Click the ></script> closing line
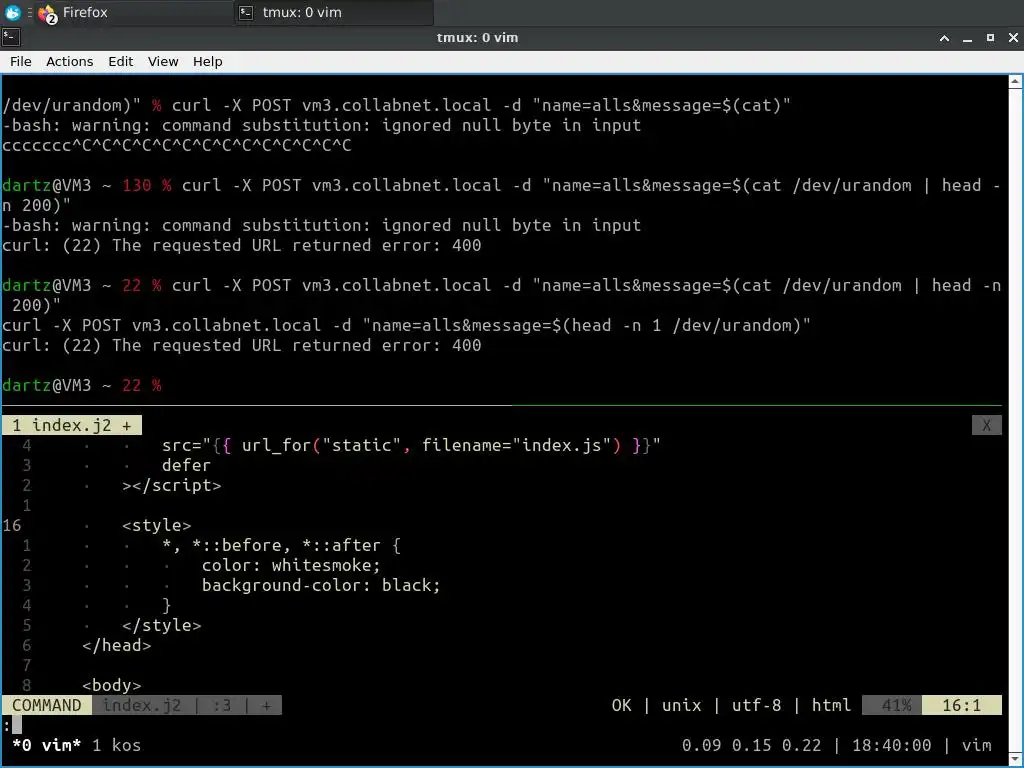 (x=172, y=486)
